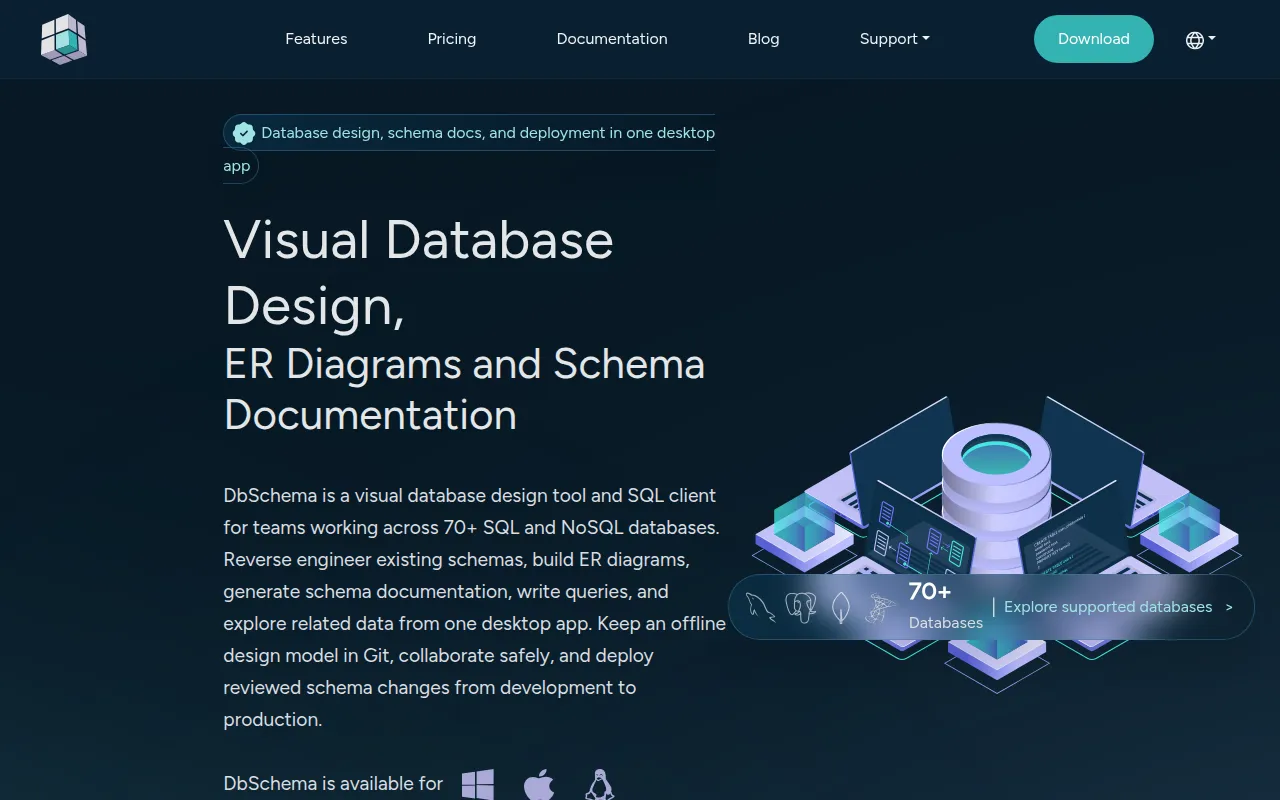Screen dimensions: 1280x800
Task: Open the globe language selector
Action: pyautogui.click(x=1200, y=40)
